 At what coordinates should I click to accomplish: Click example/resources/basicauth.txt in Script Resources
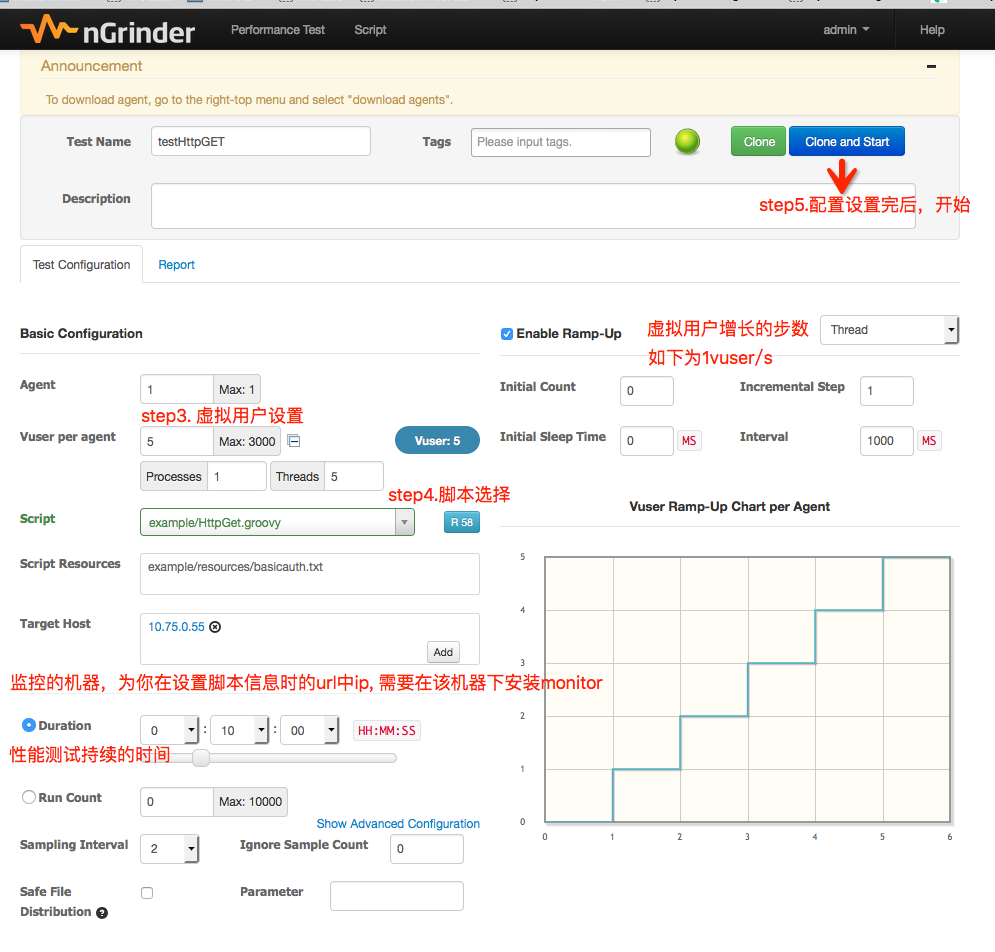[x=235, y=567]
